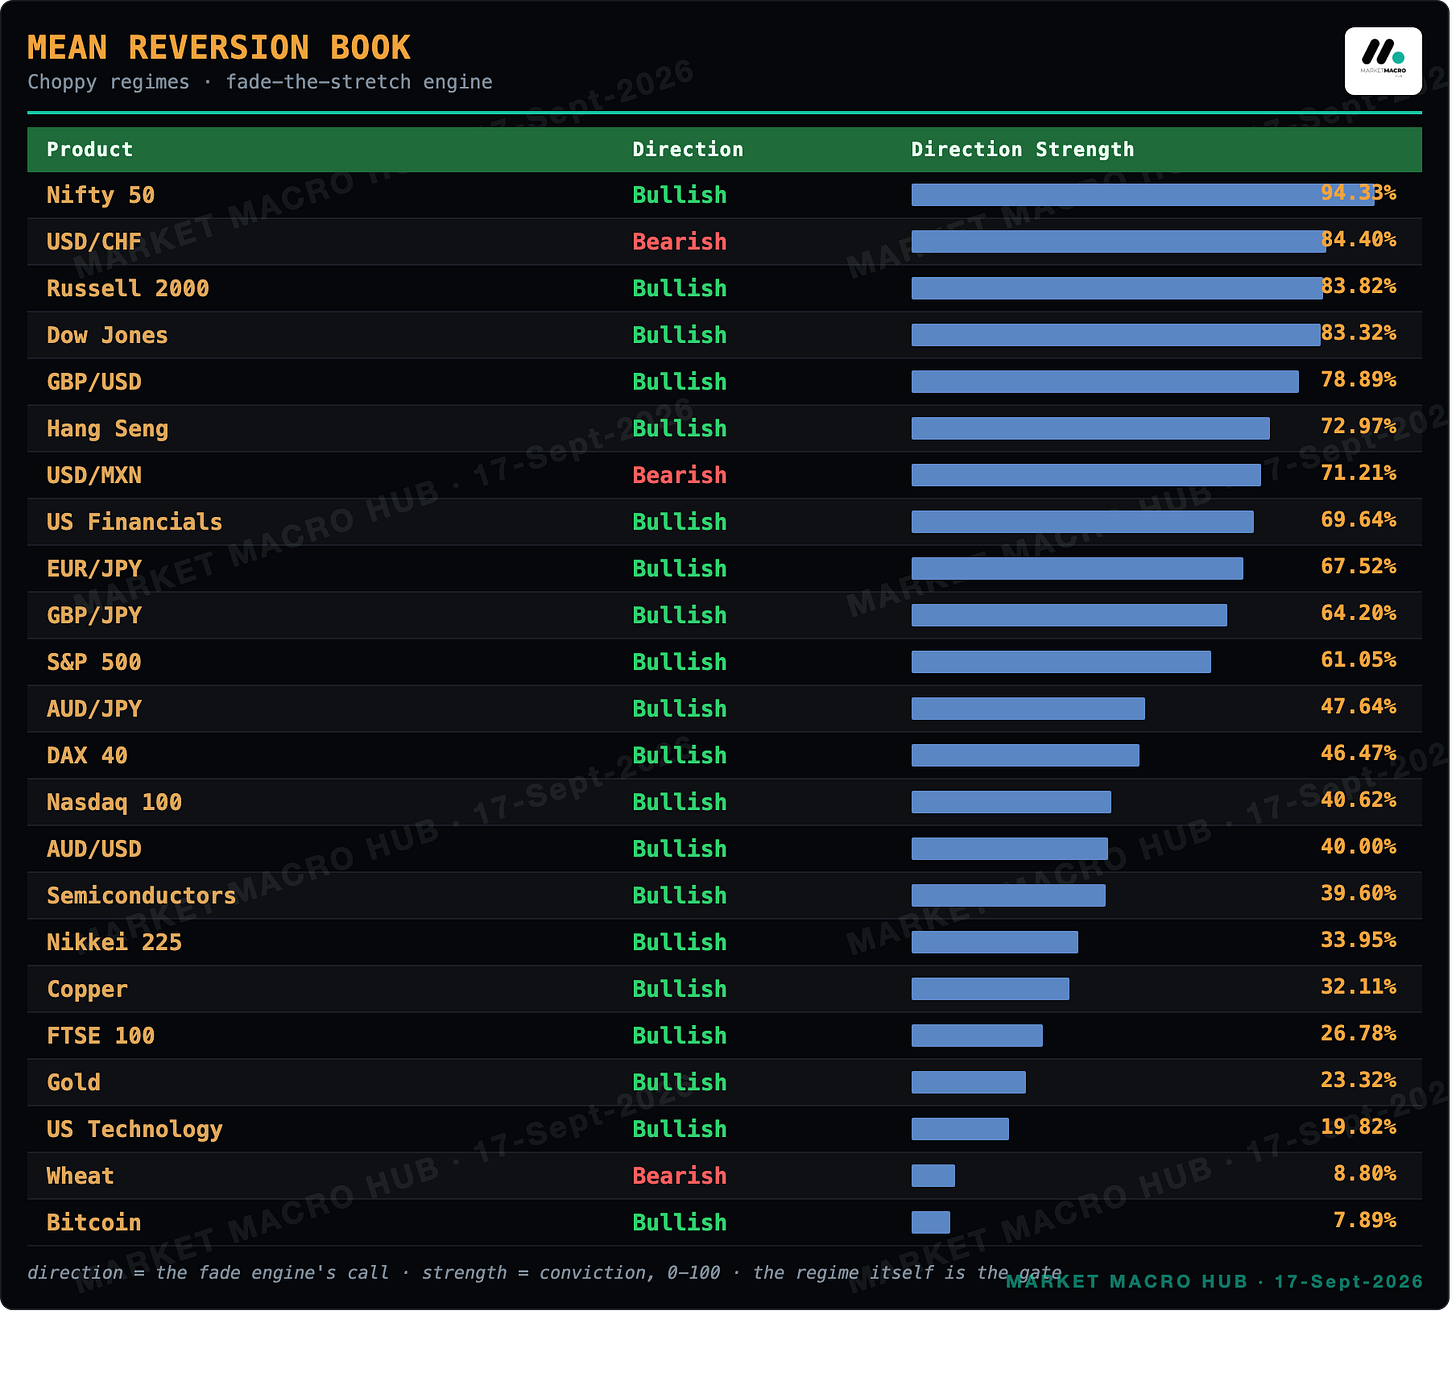The width and height of the screenshot is (1456, 1385).
Task: Select the Dow Jones product name
Action: coord(107,336)
